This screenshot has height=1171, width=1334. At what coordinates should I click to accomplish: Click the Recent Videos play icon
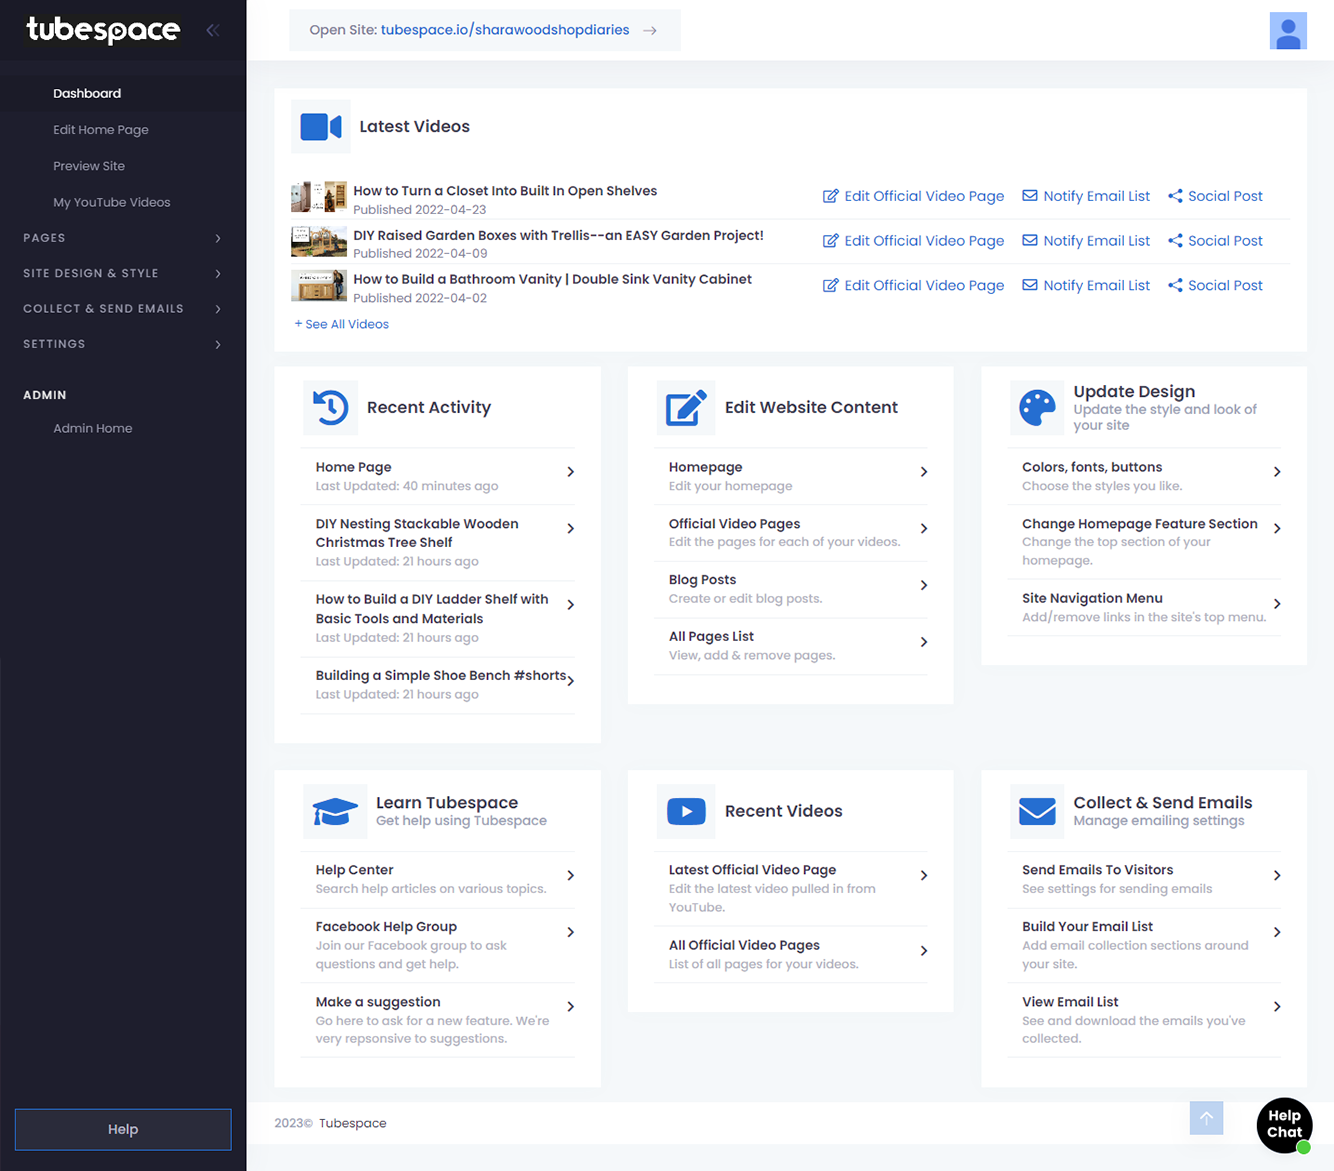tap(686, 811)
